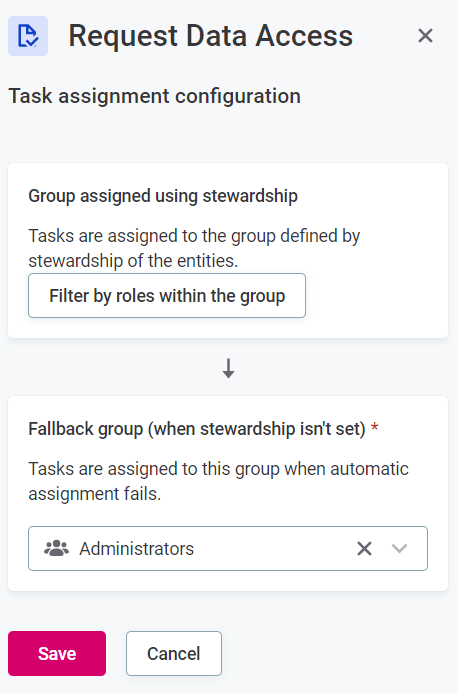Click the Request Data Access document icon
Image resolution: width=458 pixels, height=693 pixels.
point(28,36)
